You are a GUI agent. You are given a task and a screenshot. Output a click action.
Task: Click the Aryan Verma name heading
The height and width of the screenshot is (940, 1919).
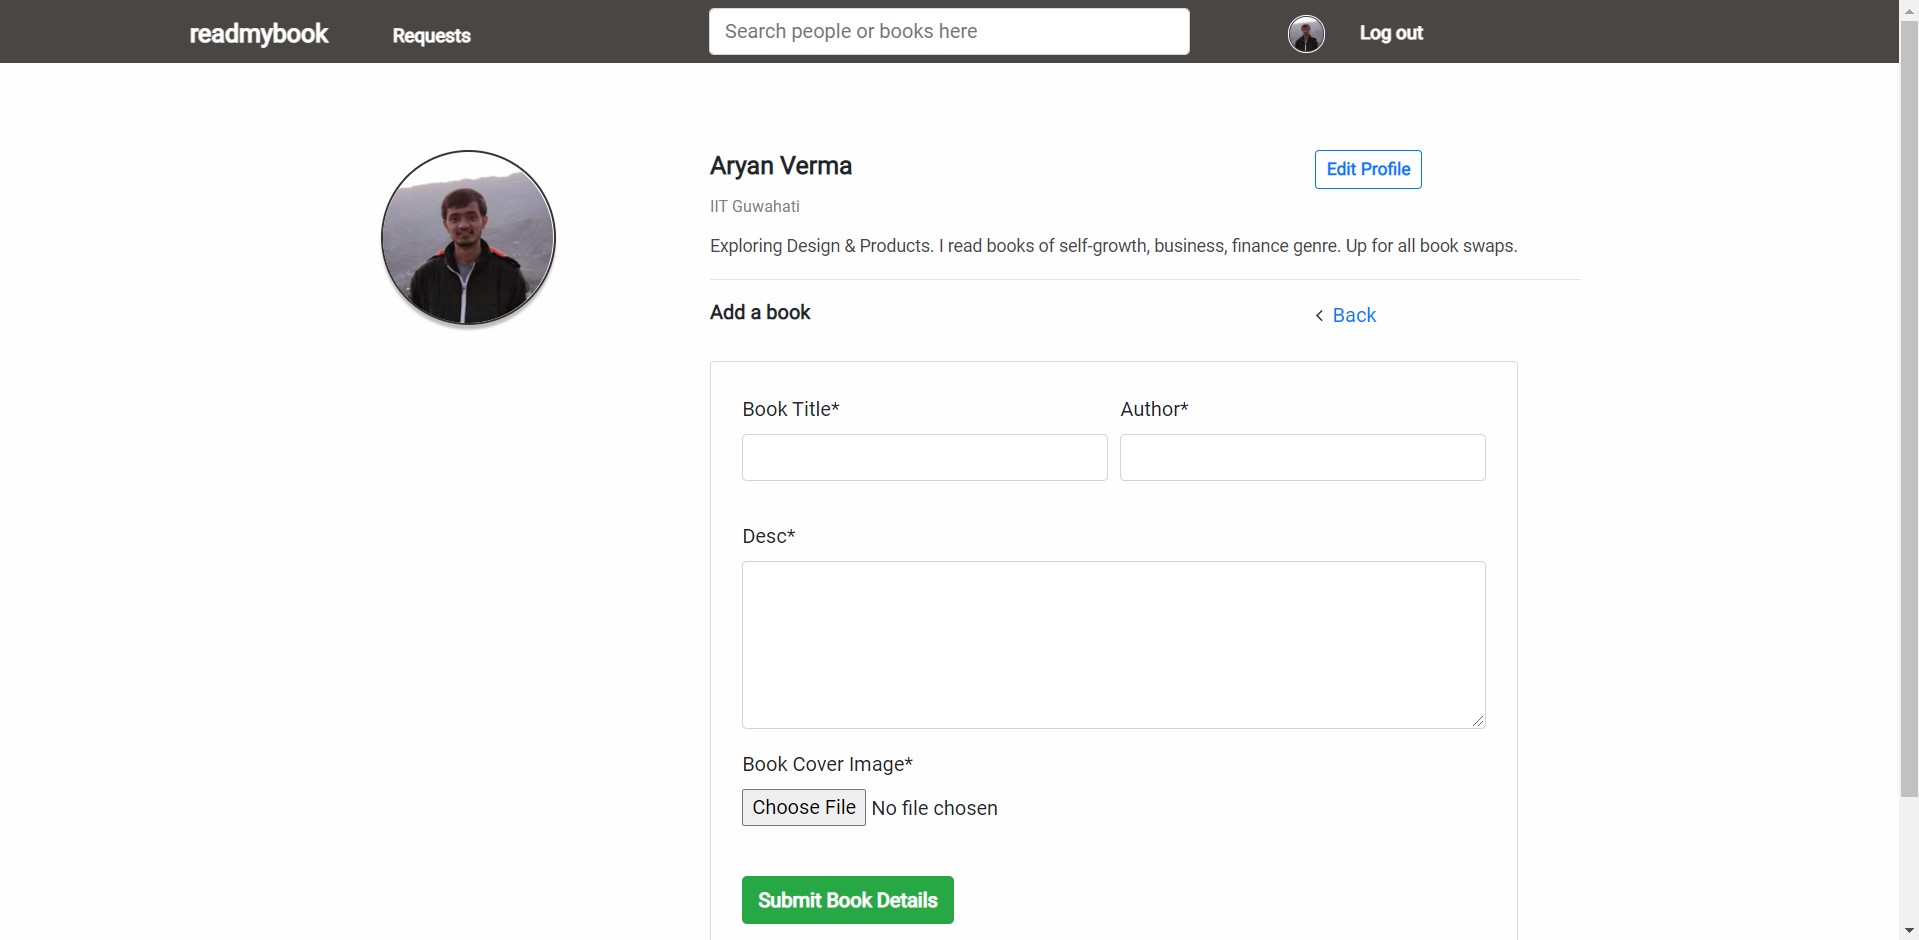coord(780,166)
